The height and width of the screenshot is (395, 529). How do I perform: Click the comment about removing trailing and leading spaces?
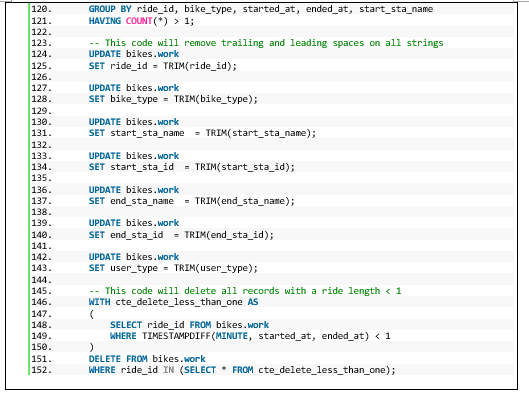click(266, 43)
